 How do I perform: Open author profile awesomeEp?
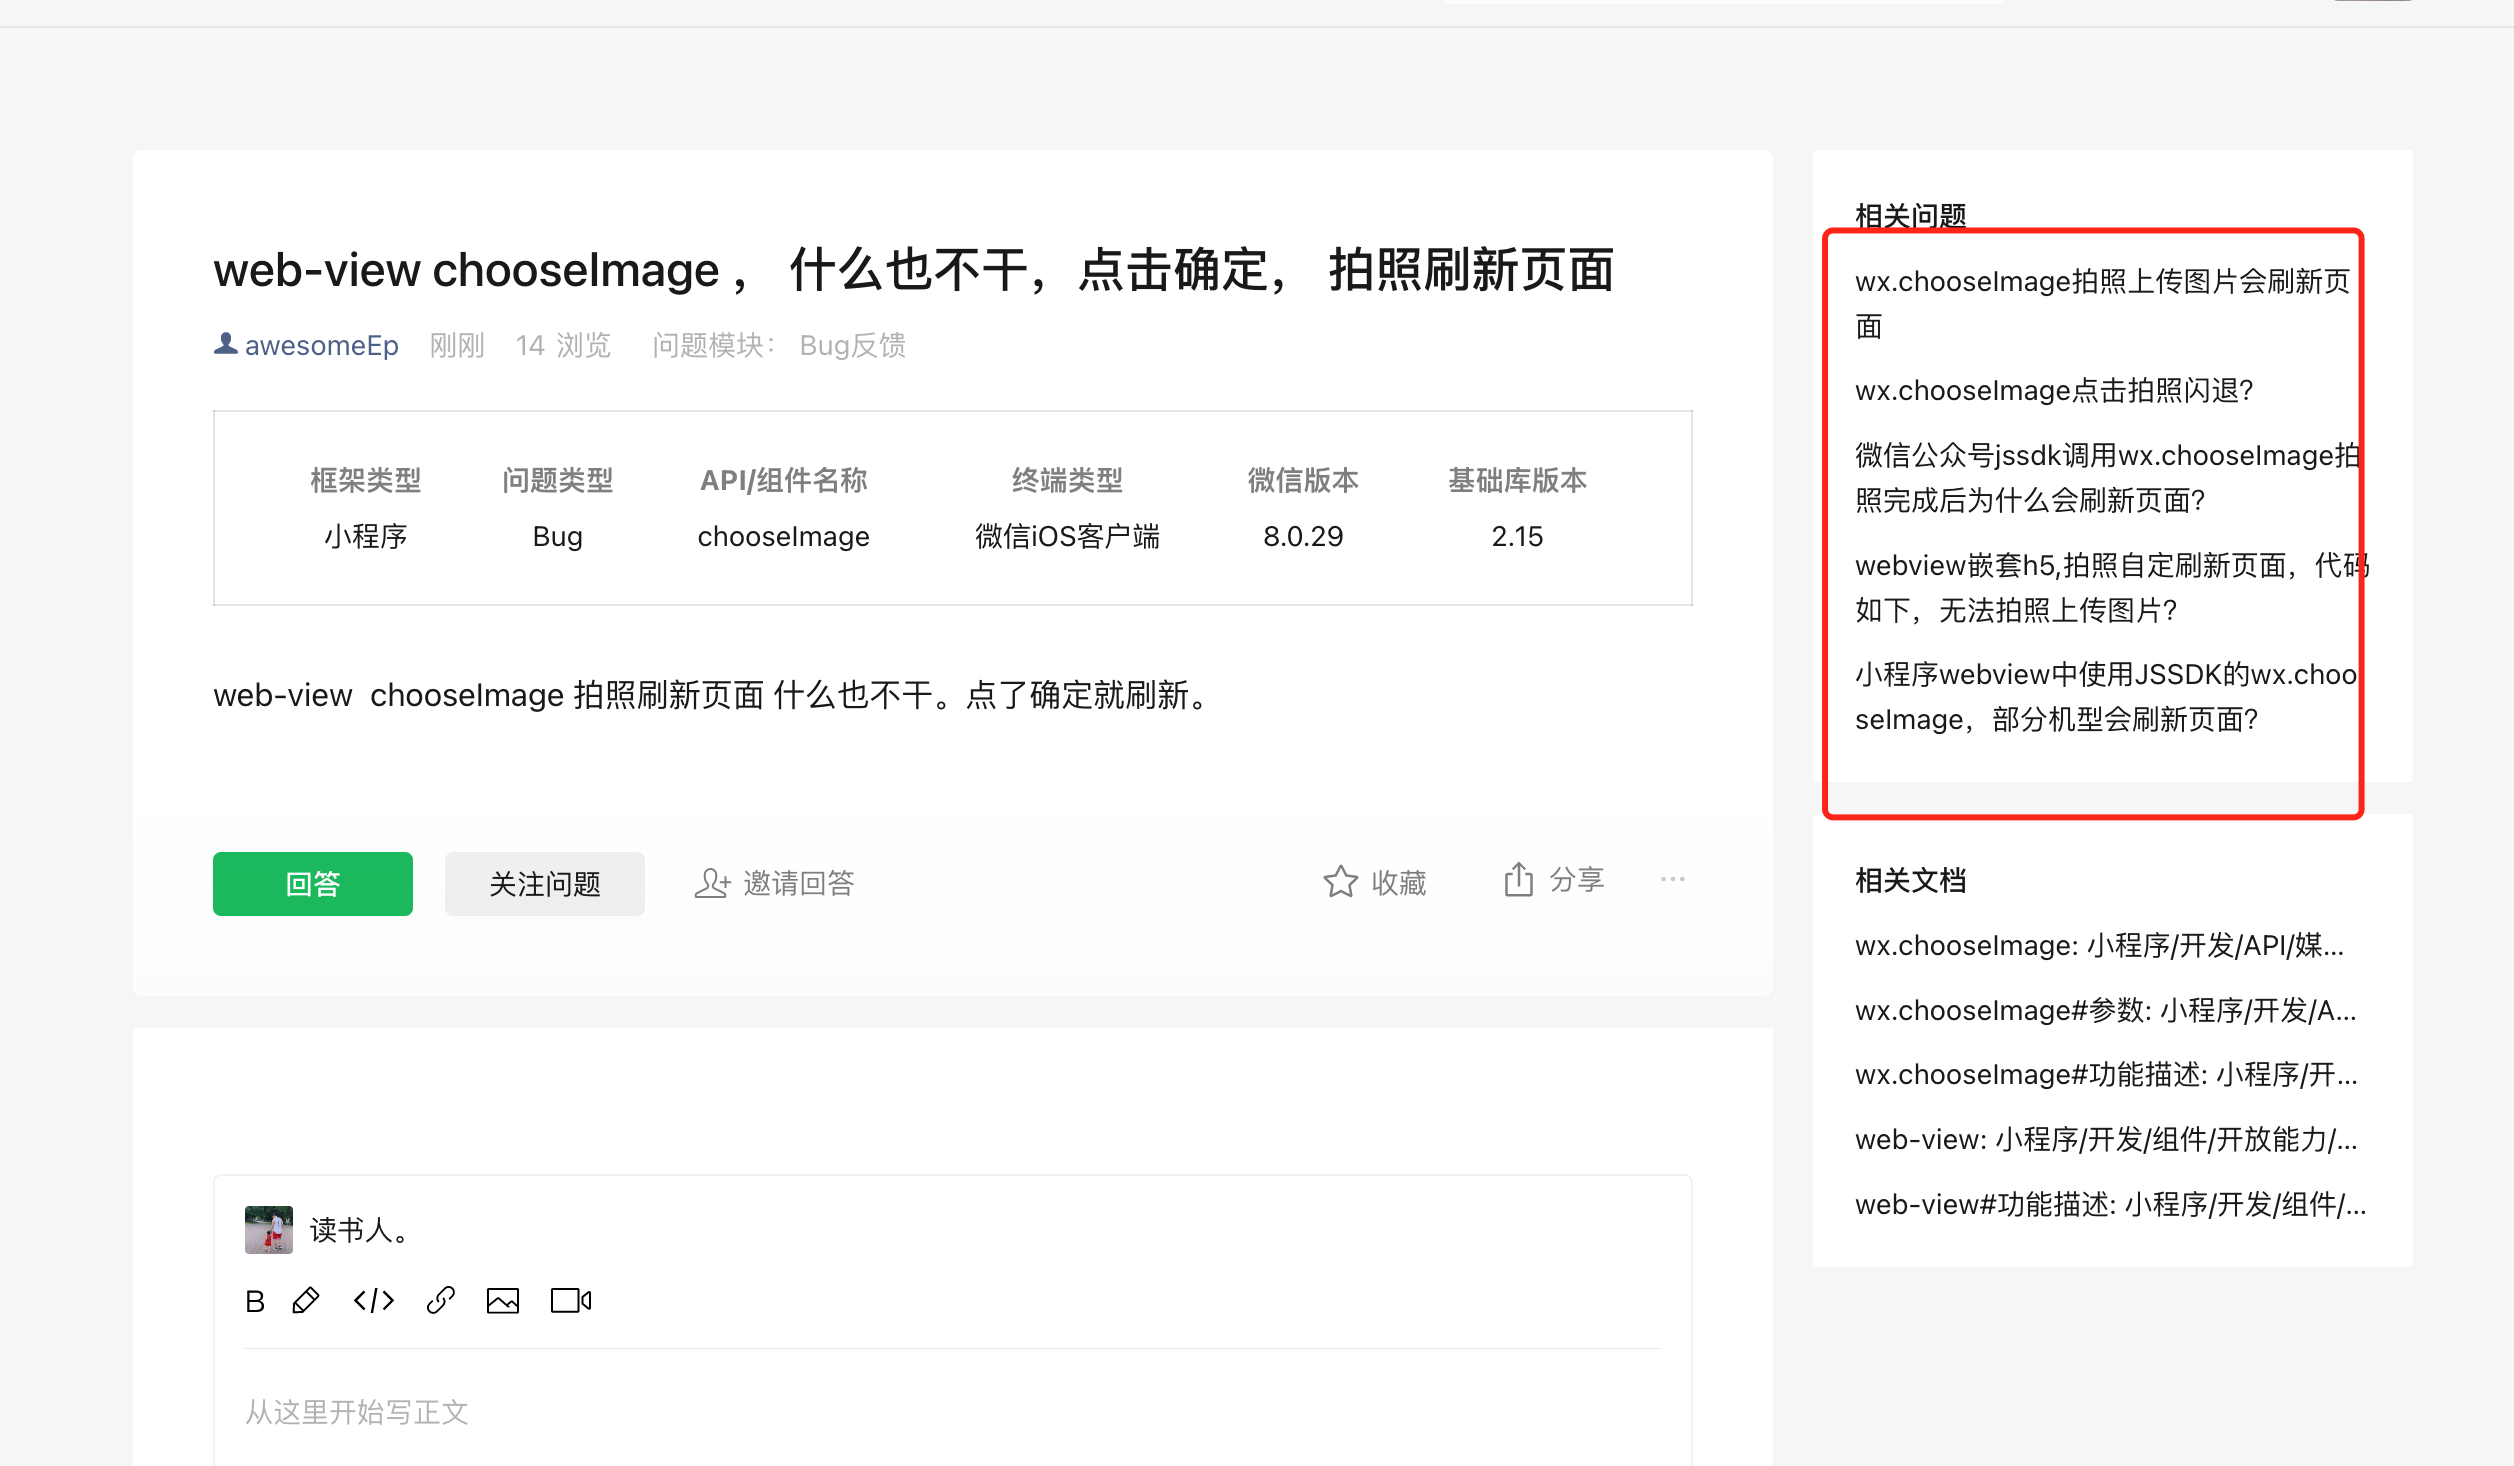[320, 346]
